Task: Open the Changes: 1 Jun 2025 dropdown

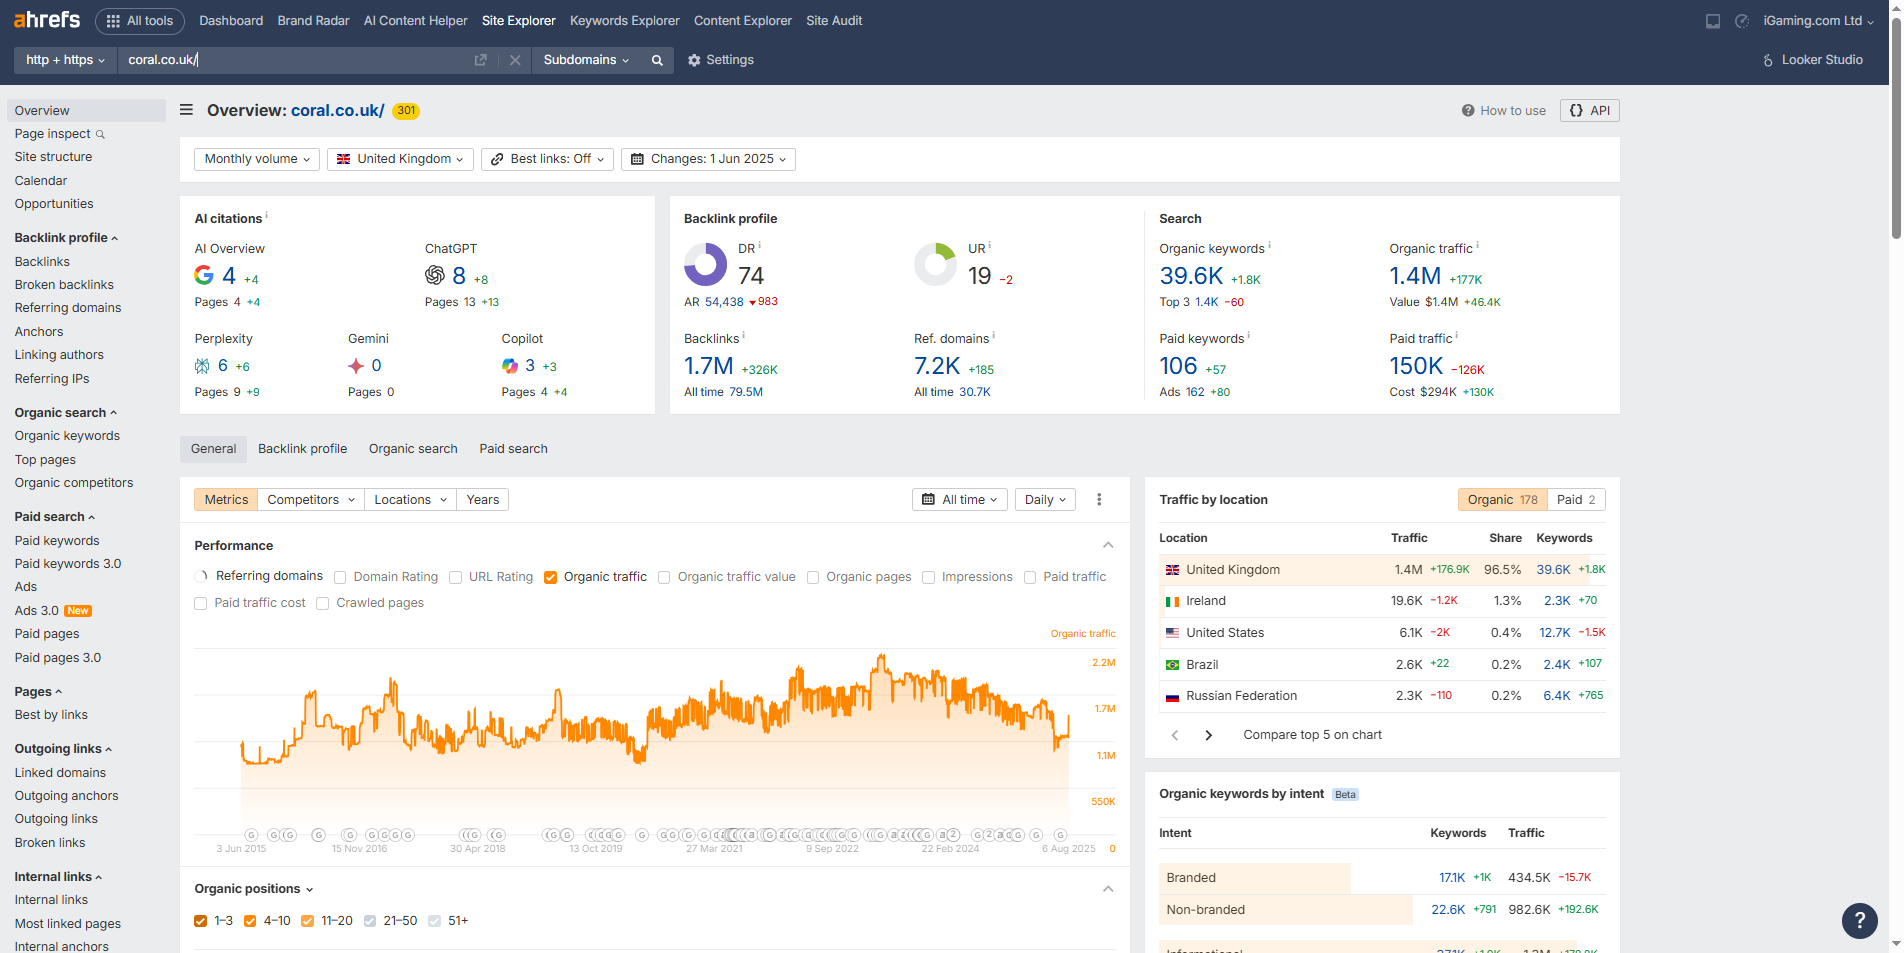Action: [708, 159]
